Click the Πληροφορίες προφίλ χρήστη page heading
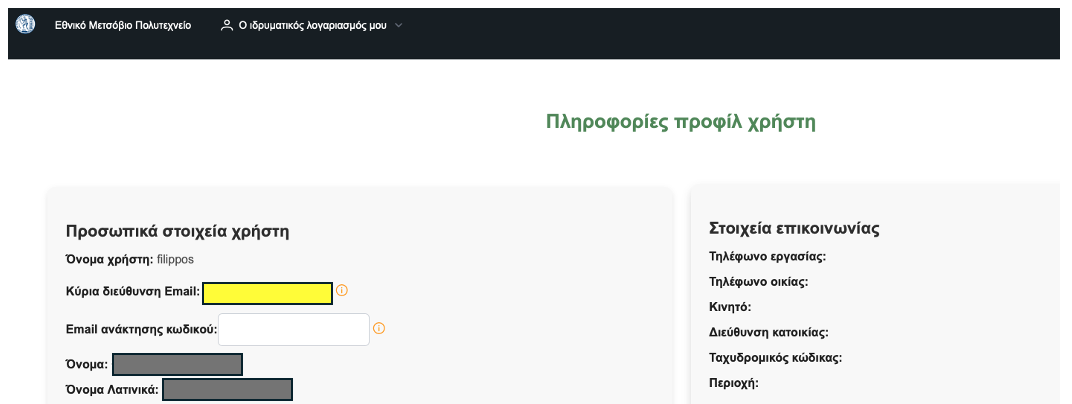 pyautogui.click(x=681, y=122)
